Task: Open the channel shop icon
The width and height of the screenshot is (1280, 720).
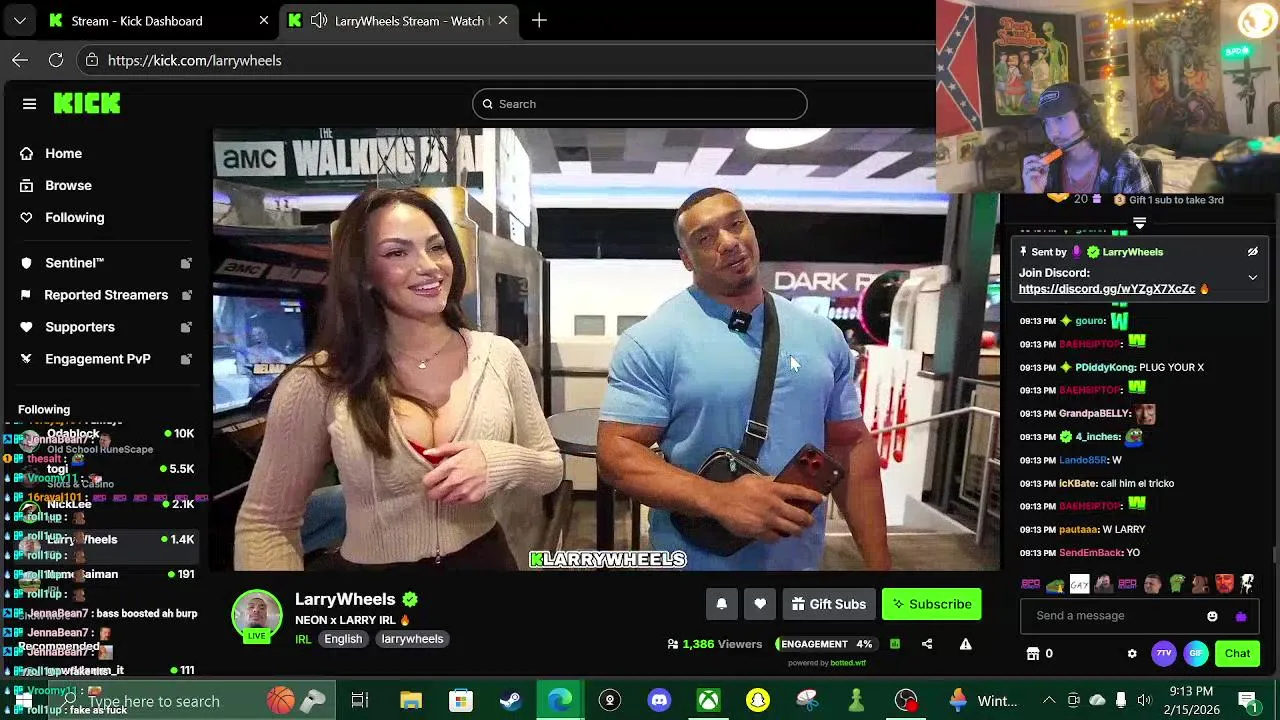Action: pyautogui.click(x=1033, y=654)
